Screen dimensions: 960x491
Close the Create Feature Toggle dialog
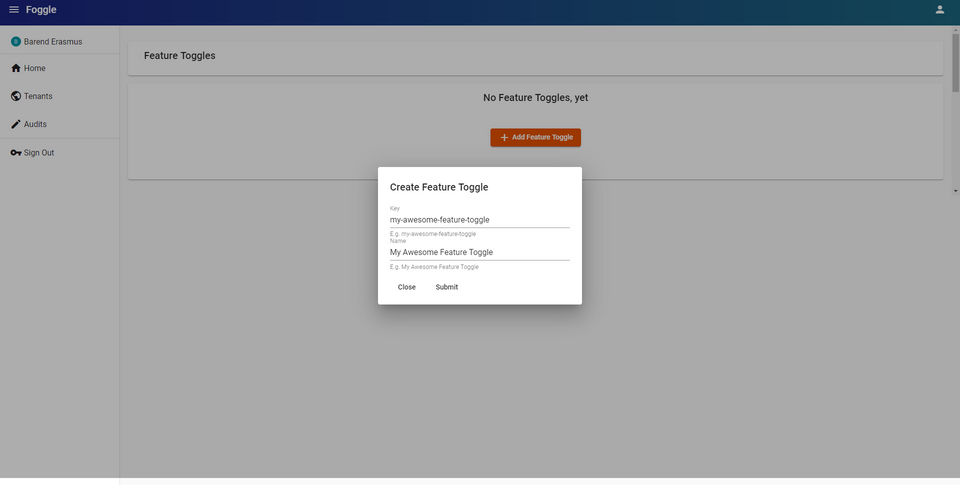pos(407,287)
